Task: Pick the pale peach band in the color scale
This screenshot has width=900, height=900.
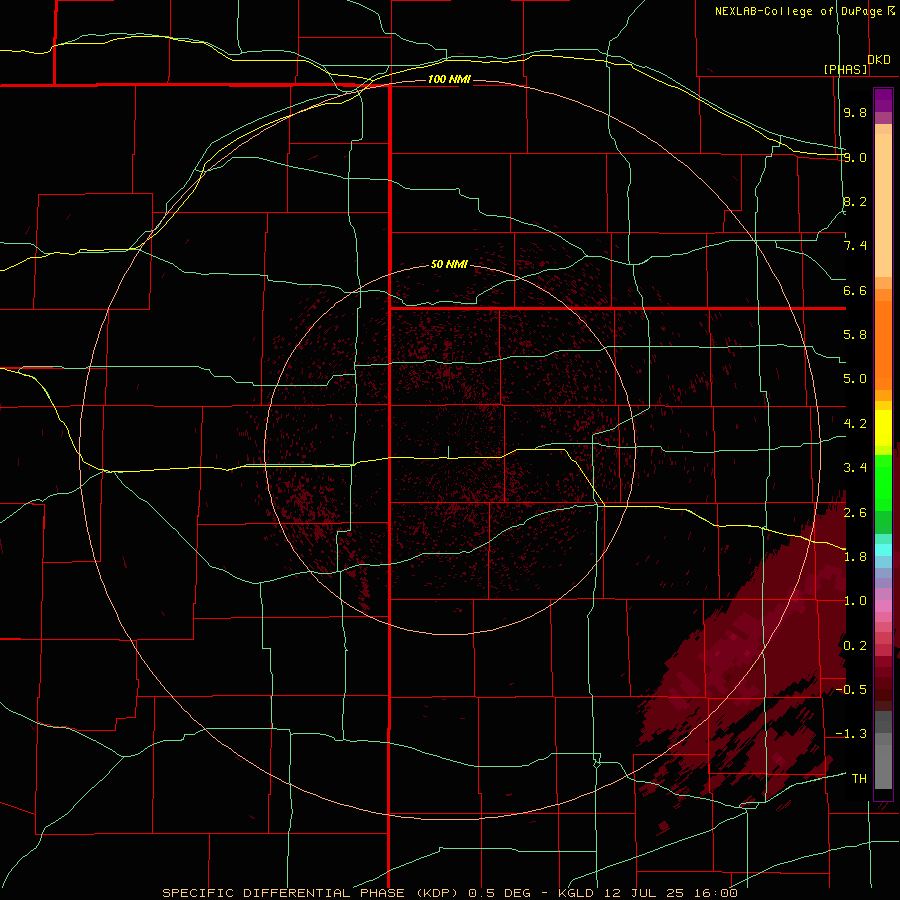Action: point(883,205)
